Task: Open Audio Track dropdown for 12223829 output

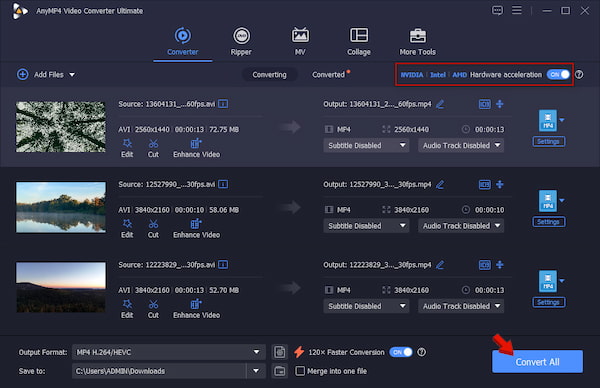Action: pos(461,306)
